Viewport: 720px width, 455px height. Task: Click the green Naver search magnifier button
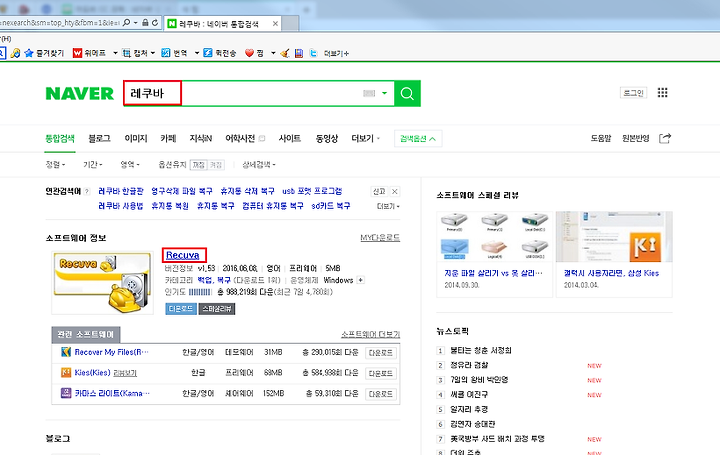point(407,94)
